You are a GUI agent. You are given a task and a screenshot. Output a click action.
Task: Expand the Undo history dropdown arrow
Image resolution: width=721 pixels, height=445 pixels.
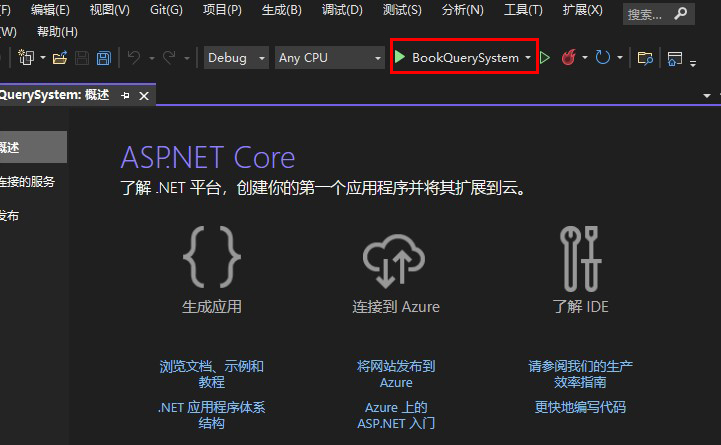tap(151, 58)
